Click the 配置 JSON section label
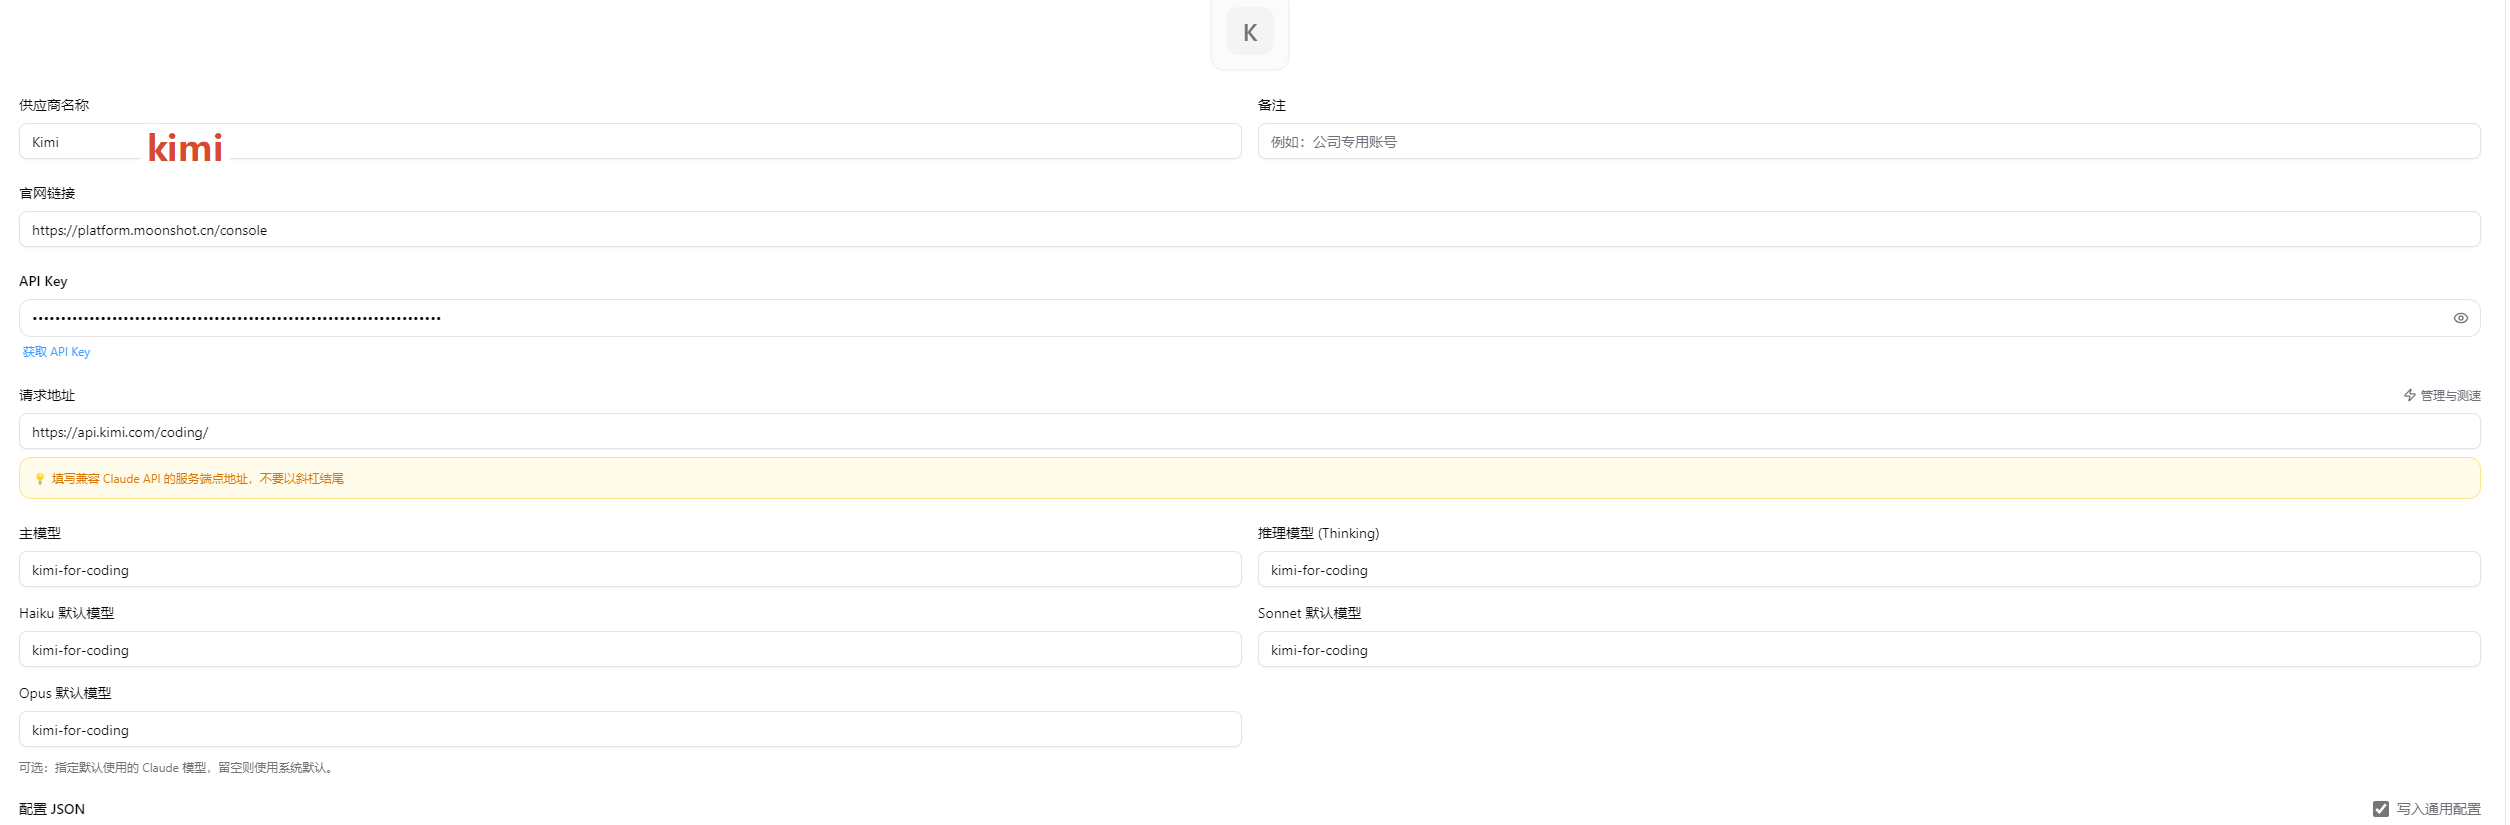This screenshot has height=825, width=2510. point(52,808)
